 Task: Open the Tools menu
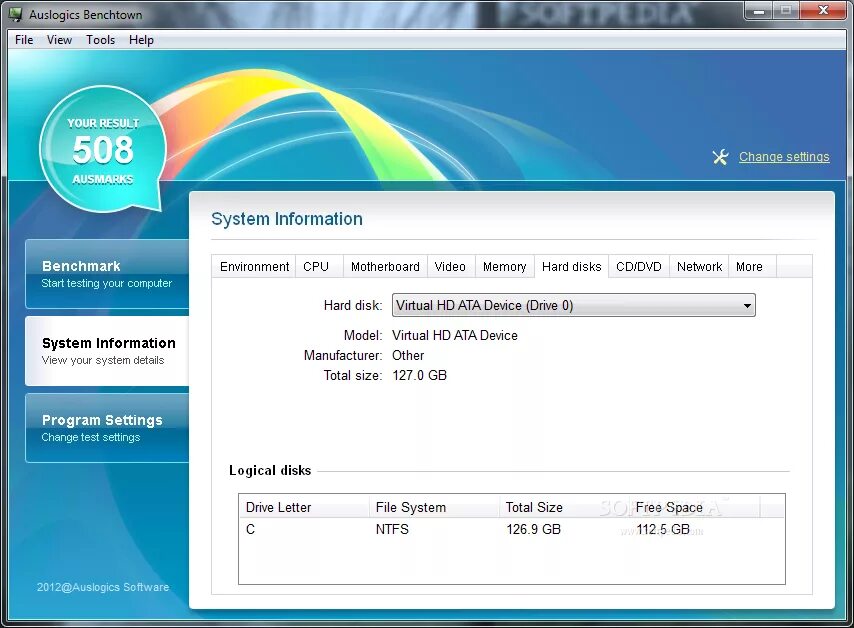[100, 40]
